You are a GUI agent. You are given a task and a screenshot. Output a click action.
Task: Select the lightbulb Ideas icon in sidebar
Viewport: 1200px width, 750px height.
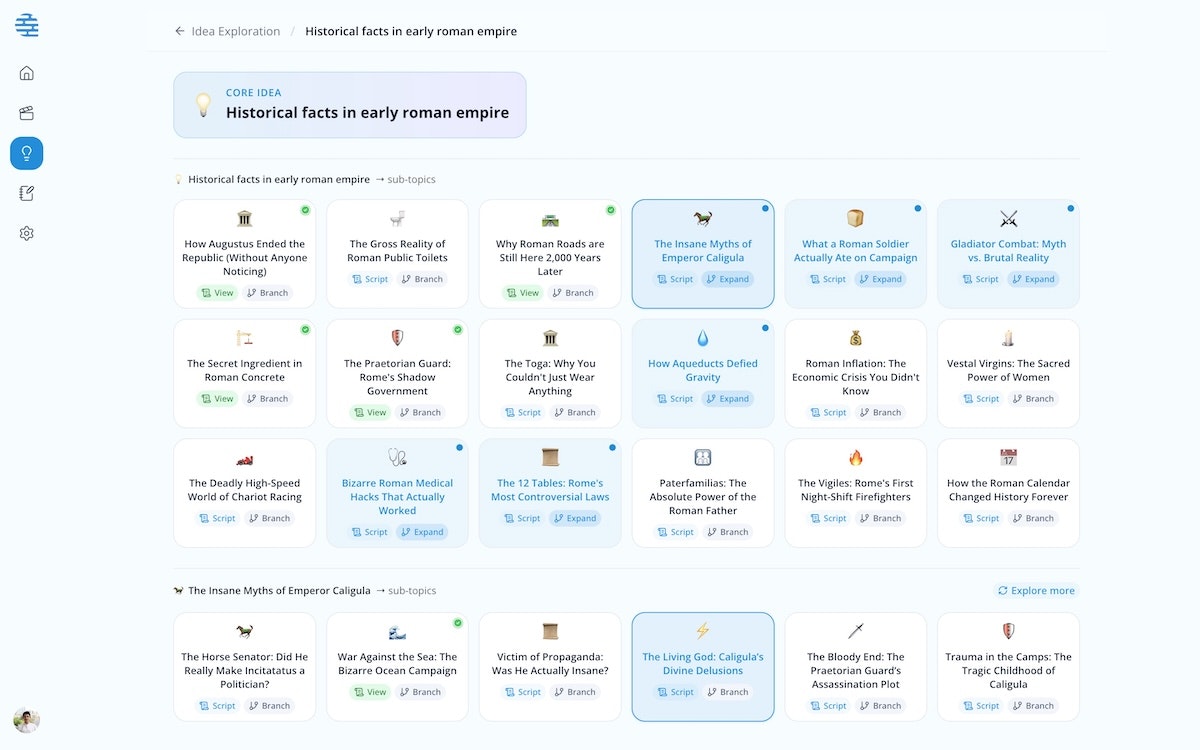(x=27, y=153)
